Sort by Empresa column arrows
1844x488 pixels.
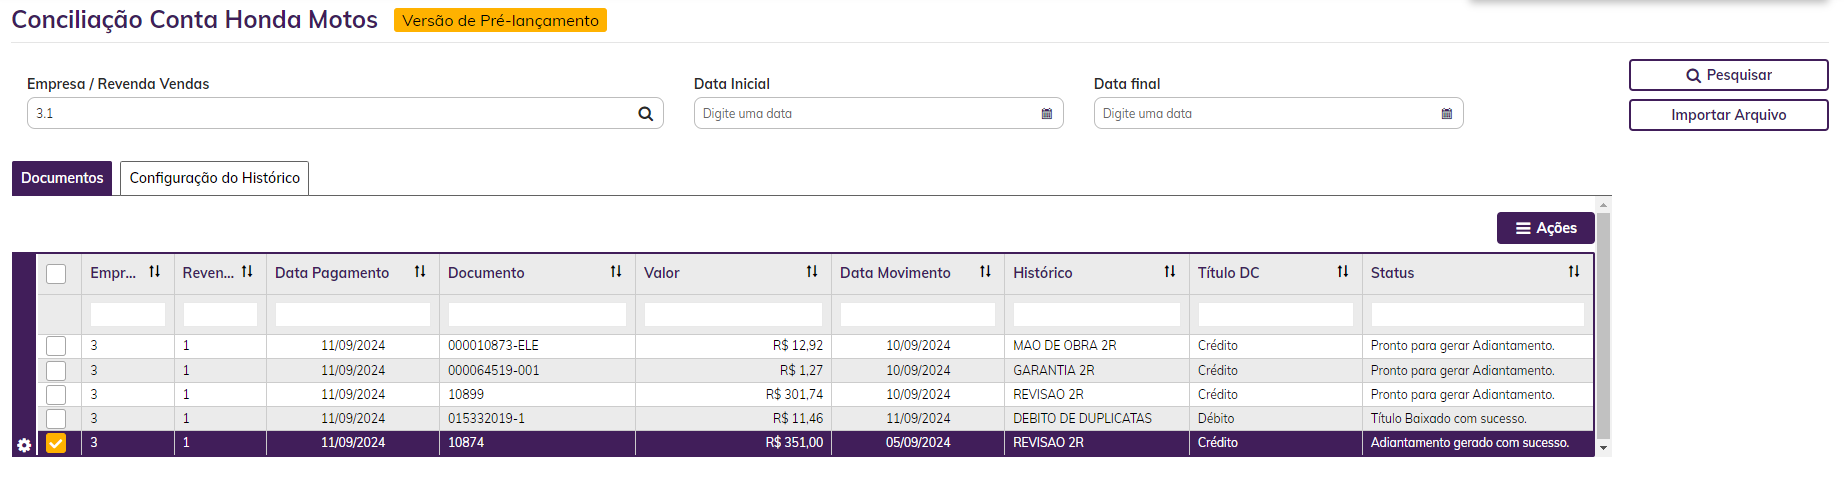(154, 272)
